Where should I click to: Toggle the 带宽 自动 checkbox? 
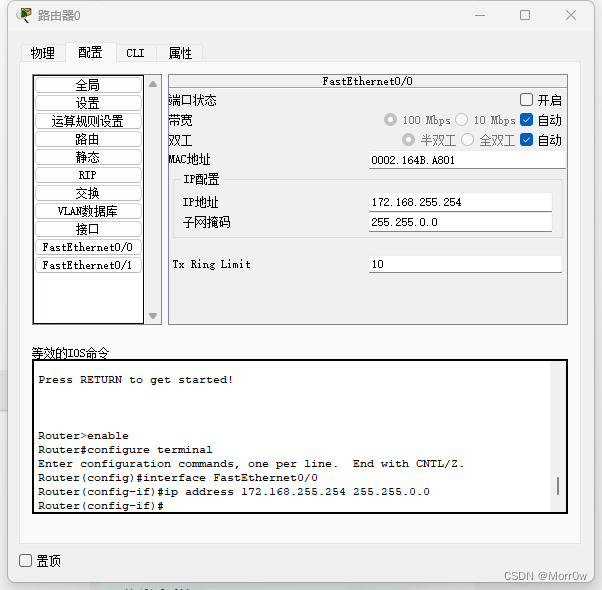point(526,120)
